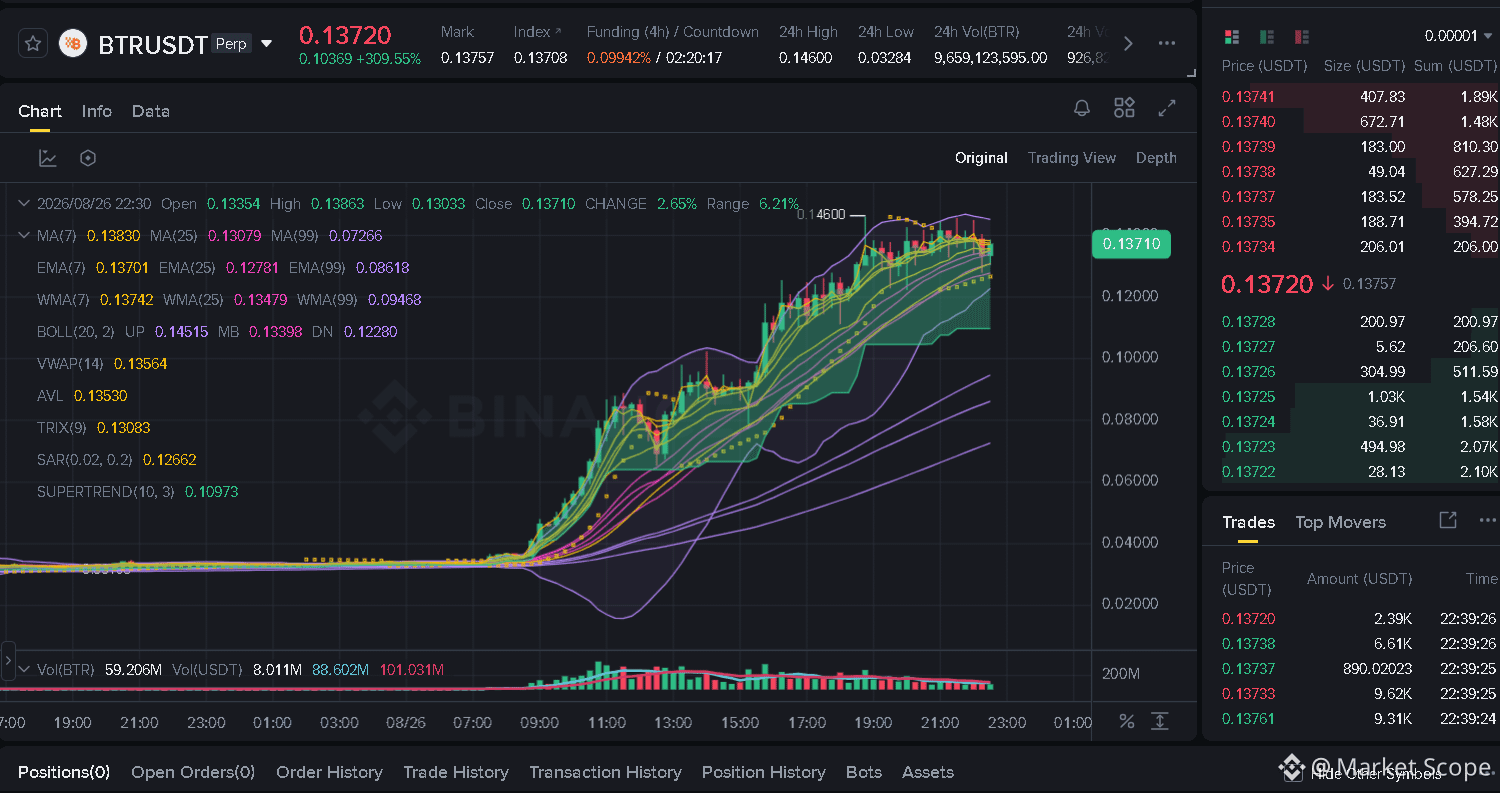Show the Depth chart

(1156, 158)
